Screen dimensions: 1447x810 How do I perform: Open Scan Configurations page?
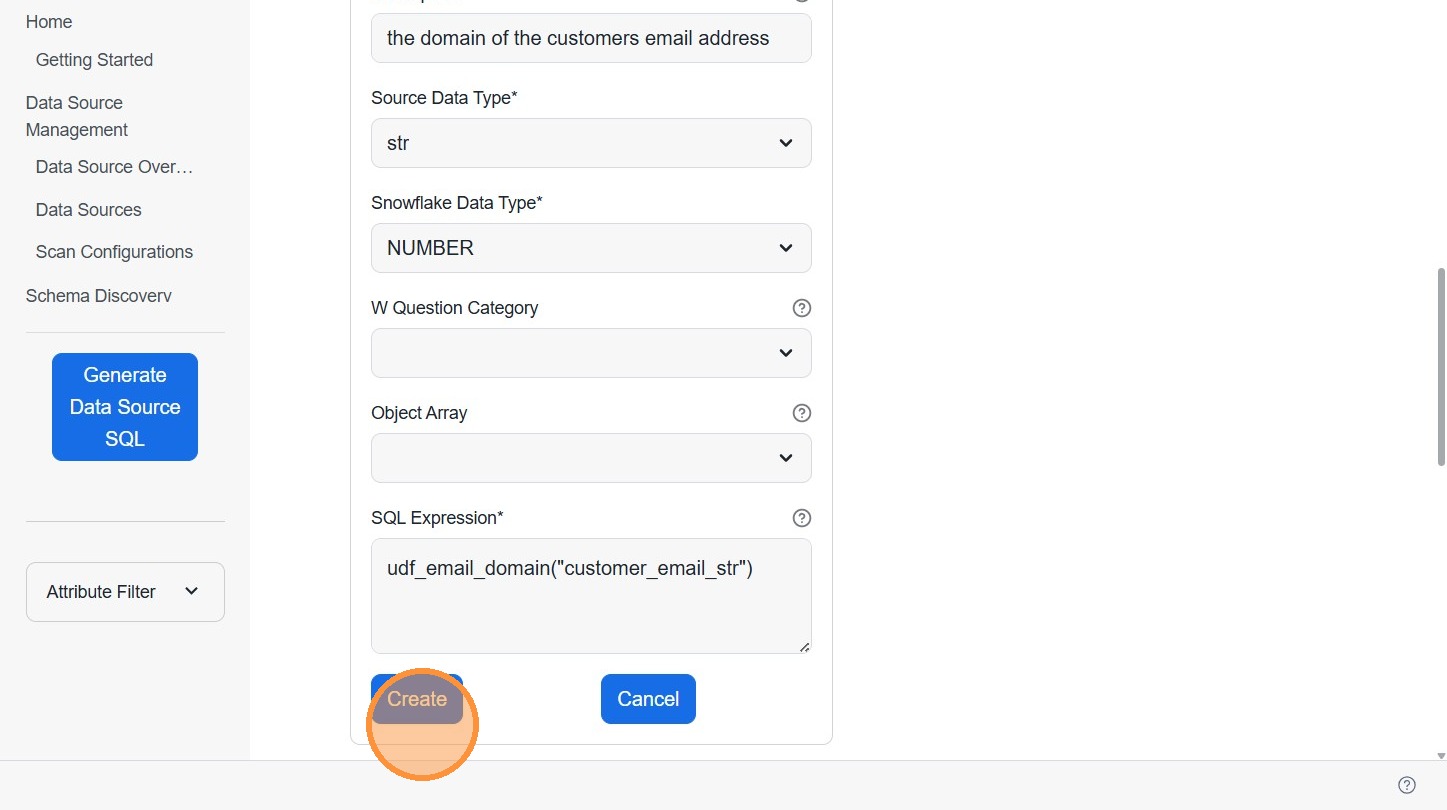[x=114, y=252]
